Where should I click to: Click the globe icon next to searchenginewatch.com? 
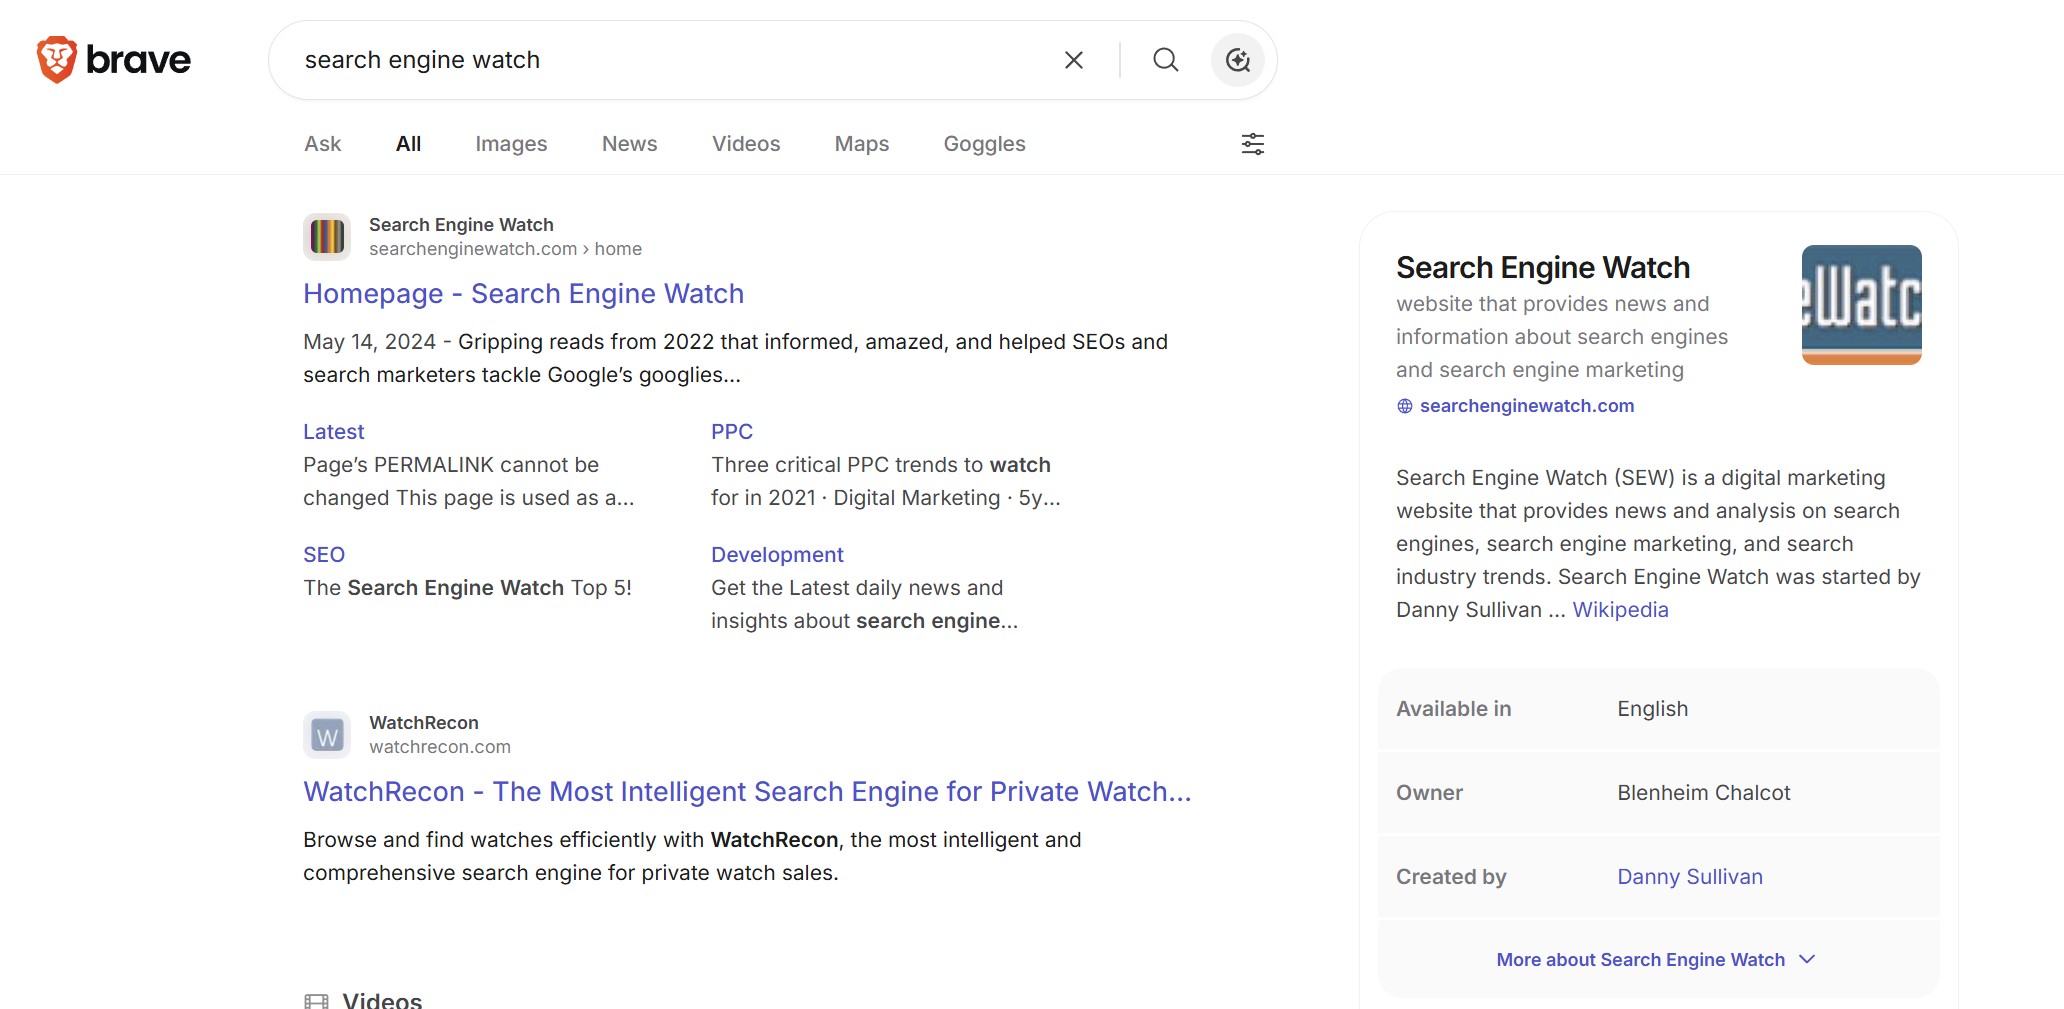tap(1405, 406)
